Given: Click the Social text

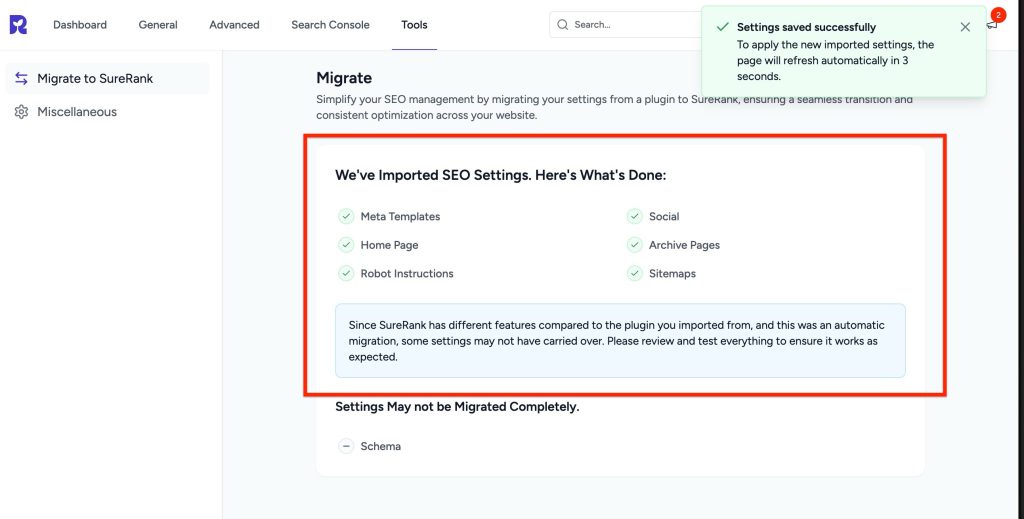Looking at the screenshot, I should (664, 216).
